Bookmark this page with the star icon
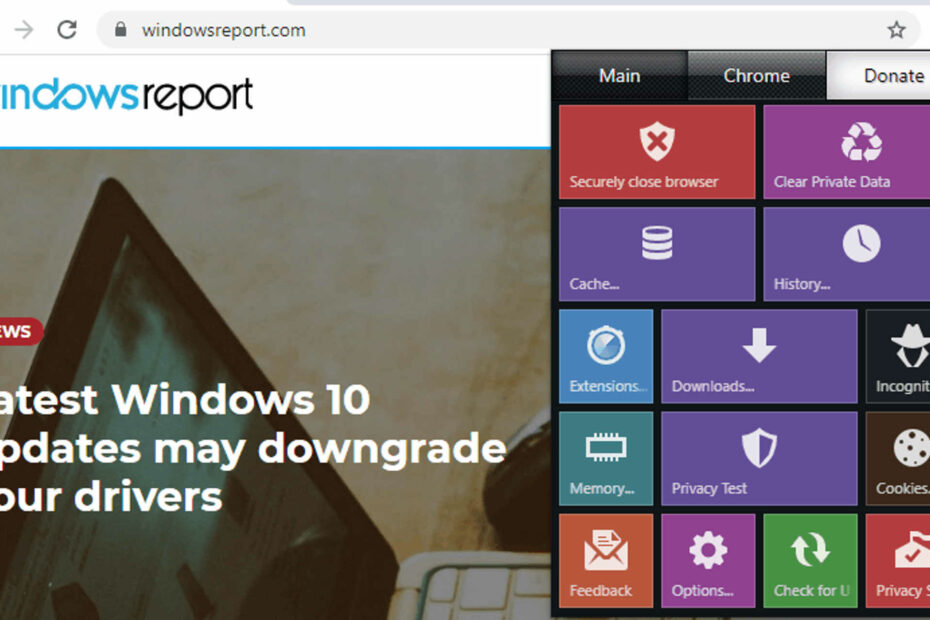The width and height of the screenshot is (930, 620). tap(896, 30)
